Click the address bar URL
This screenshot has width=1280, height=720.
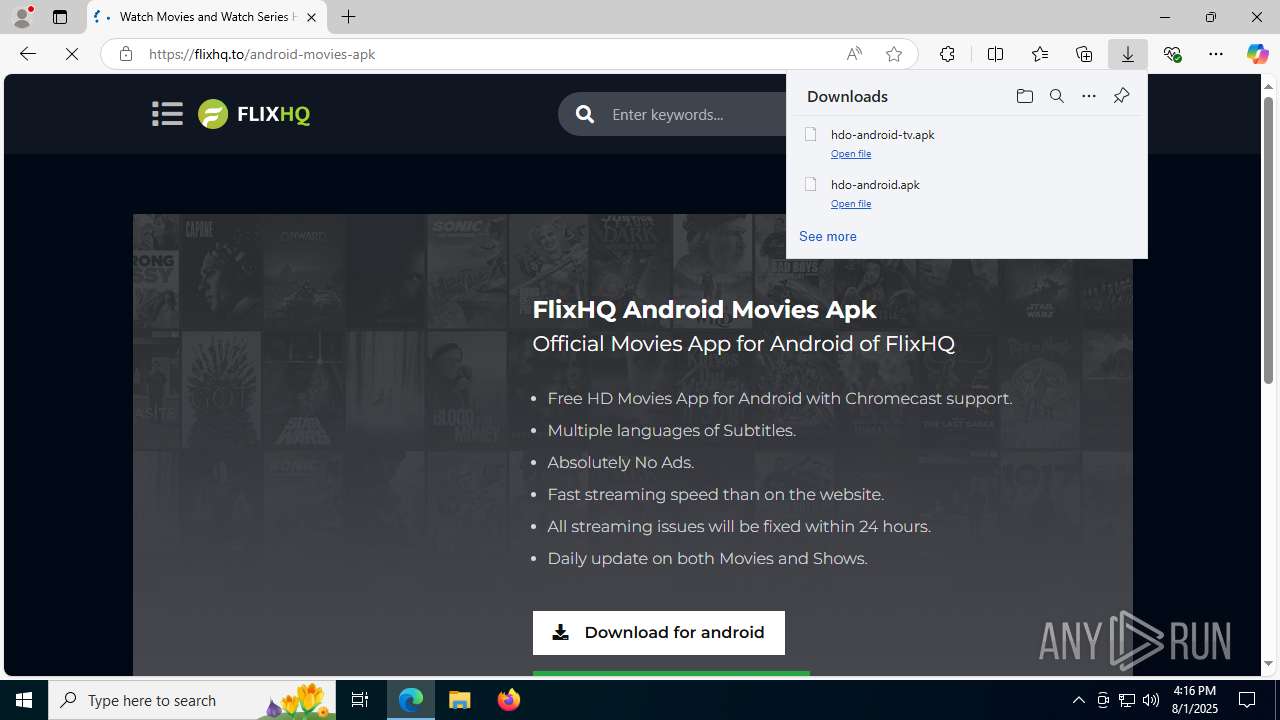[x=262, y=54]
